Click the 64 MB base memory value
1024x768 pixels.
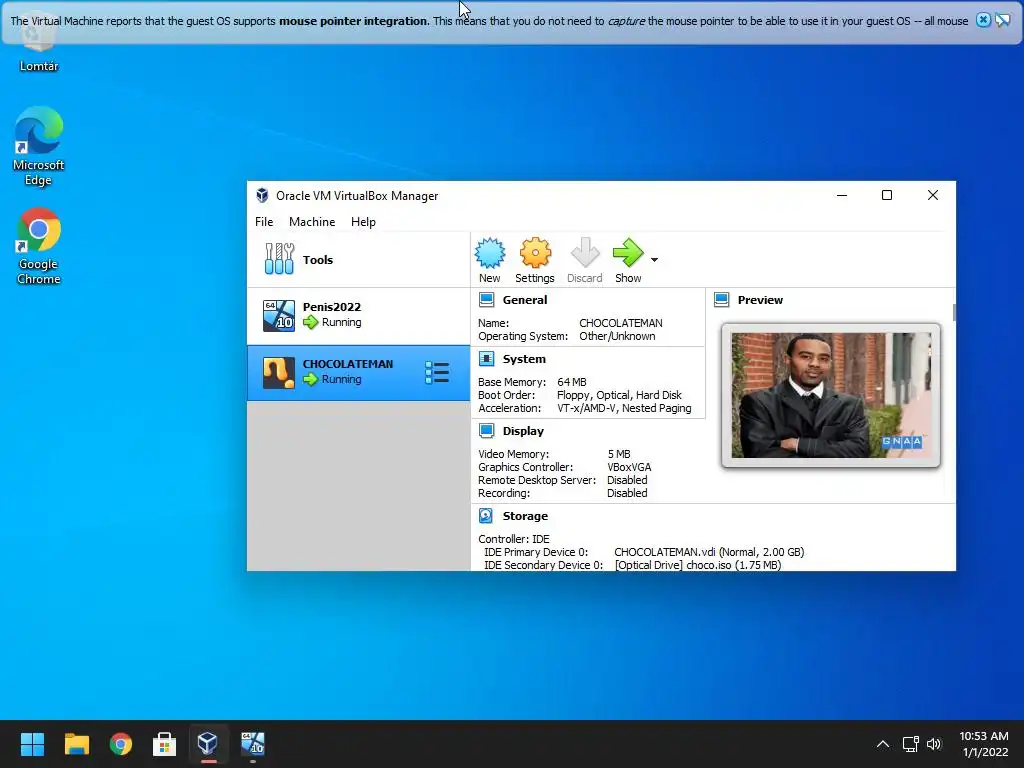[x=571, y=382]
